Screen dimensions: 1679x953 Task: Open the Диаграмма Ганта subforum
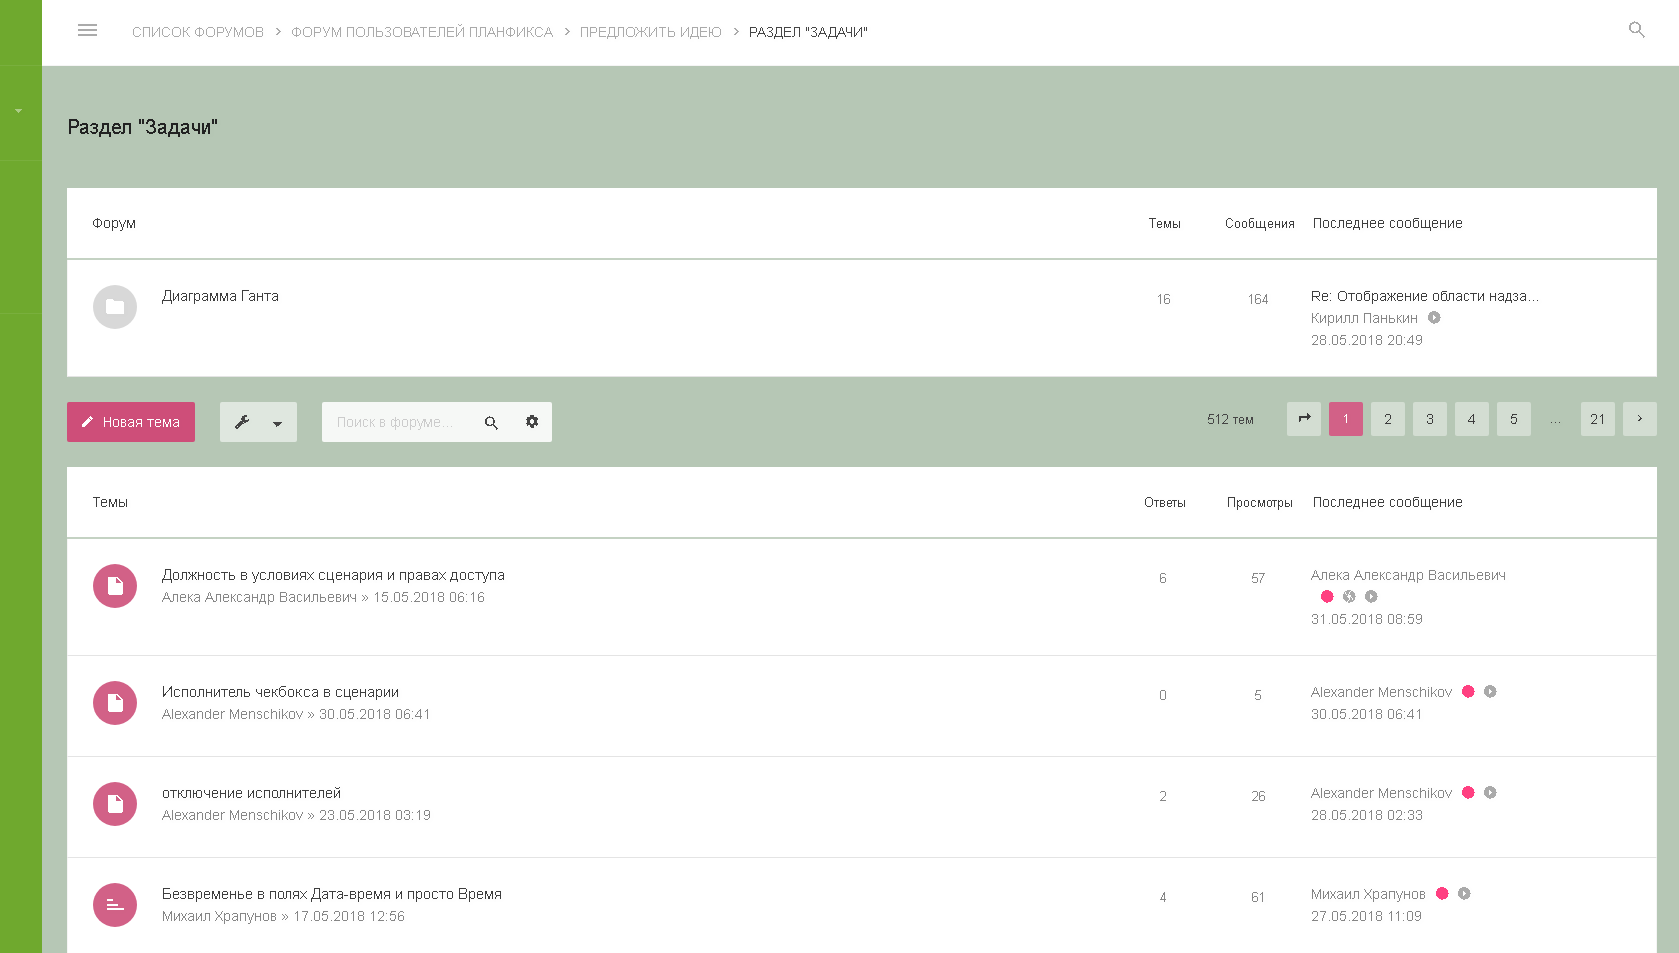(220, 296)
